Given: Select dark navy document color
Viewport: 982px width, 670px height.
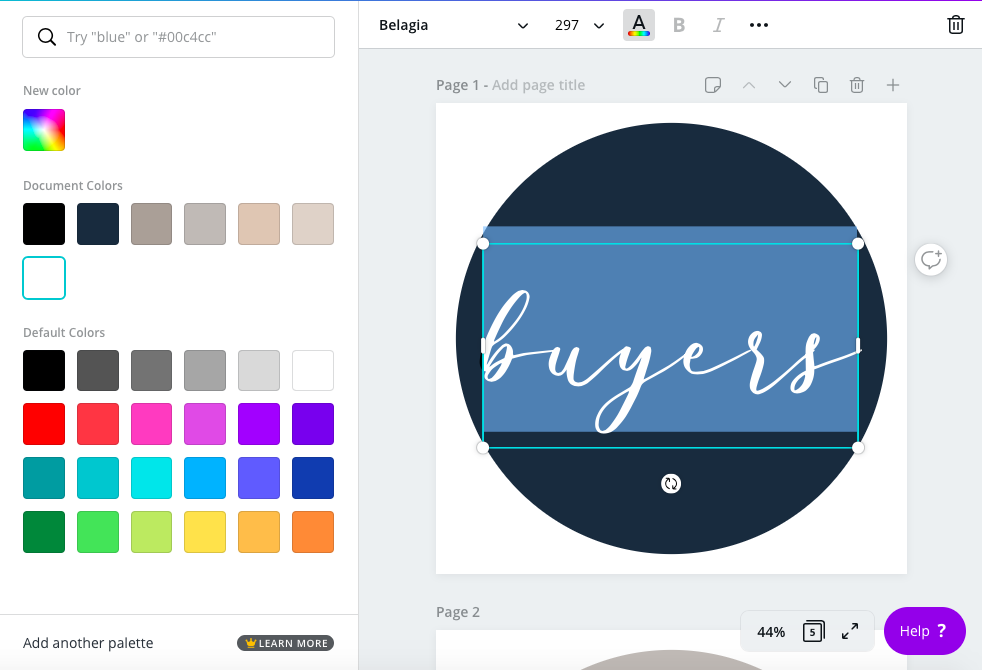Looking at the screenshot, I should 98,224.
